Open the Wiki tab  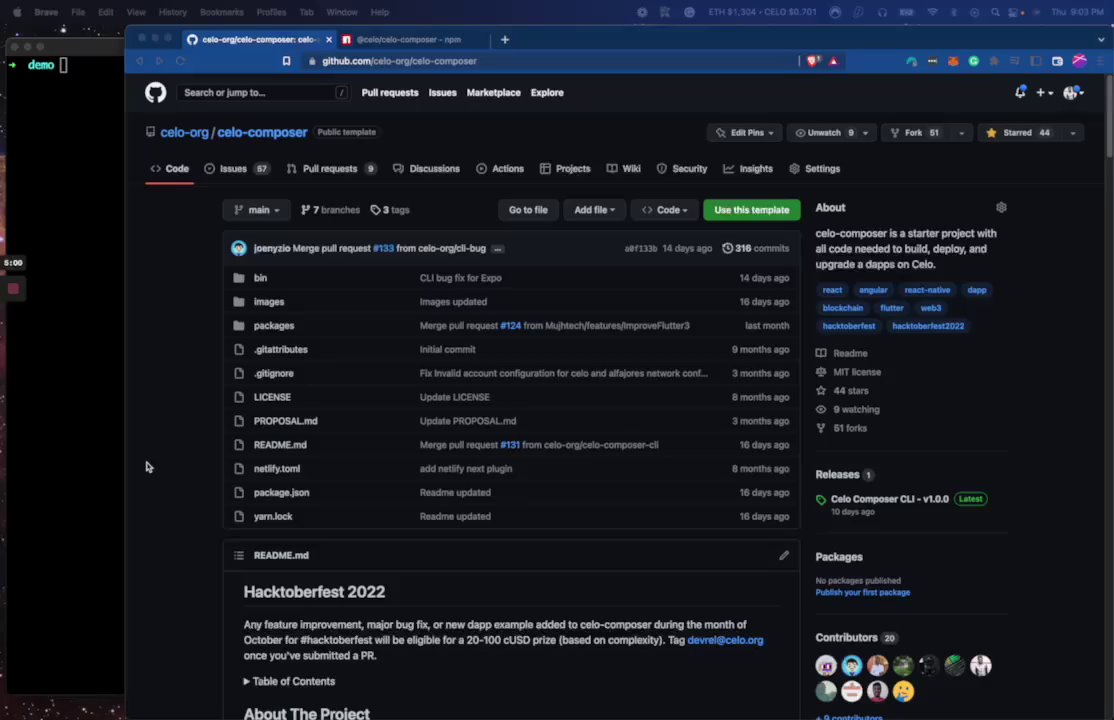[623, 168]
